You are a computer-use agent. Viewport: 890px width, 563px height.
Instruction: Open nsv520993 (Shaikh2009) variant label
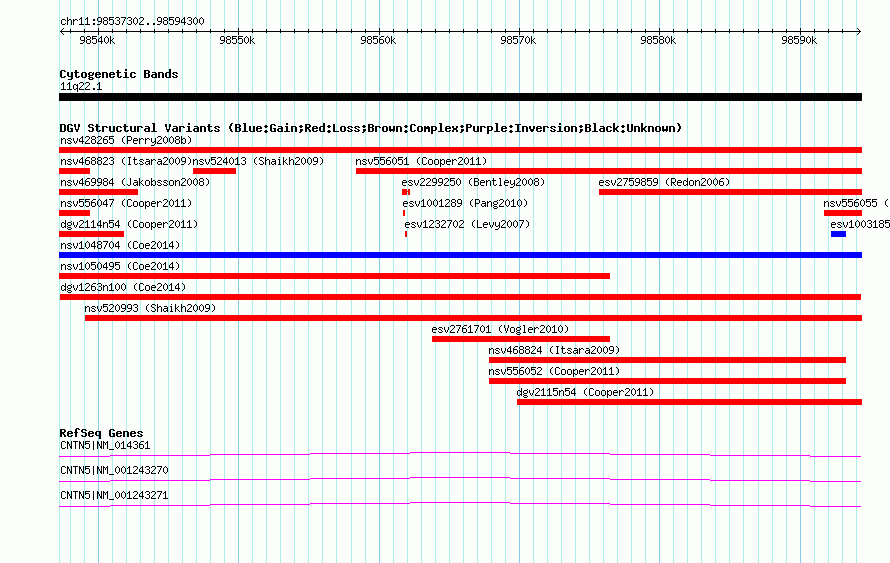click(x=150, y=308)
